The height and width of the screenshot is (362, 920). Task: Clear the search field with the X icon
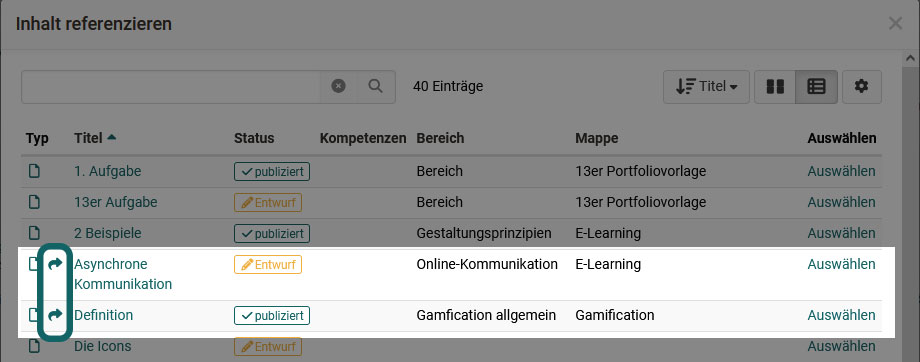click(x=338, y=86)
